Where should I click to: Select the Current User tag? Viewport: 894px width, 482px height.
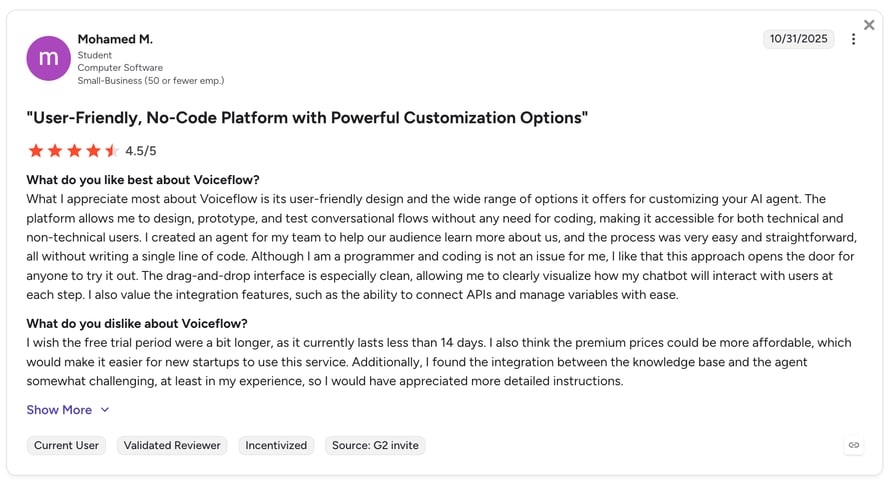pos(66,445)
